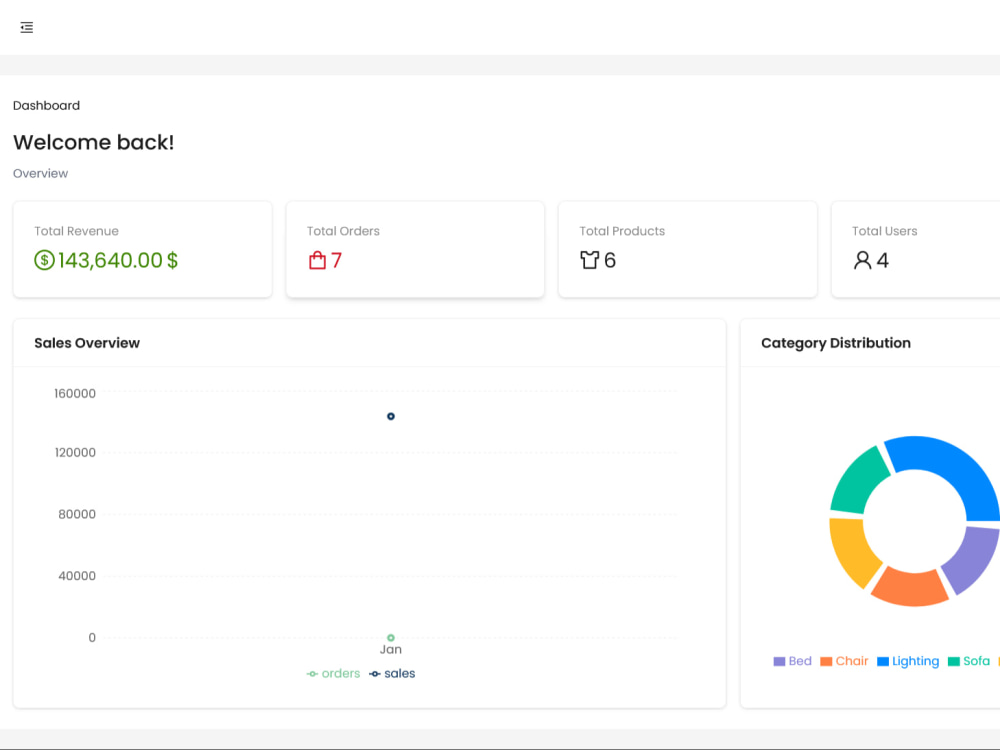Click the 143,640.00 $ revenue value
The width and height of the screenshot is (1000, 750).
pyautogui.click(x=118, y=260)
